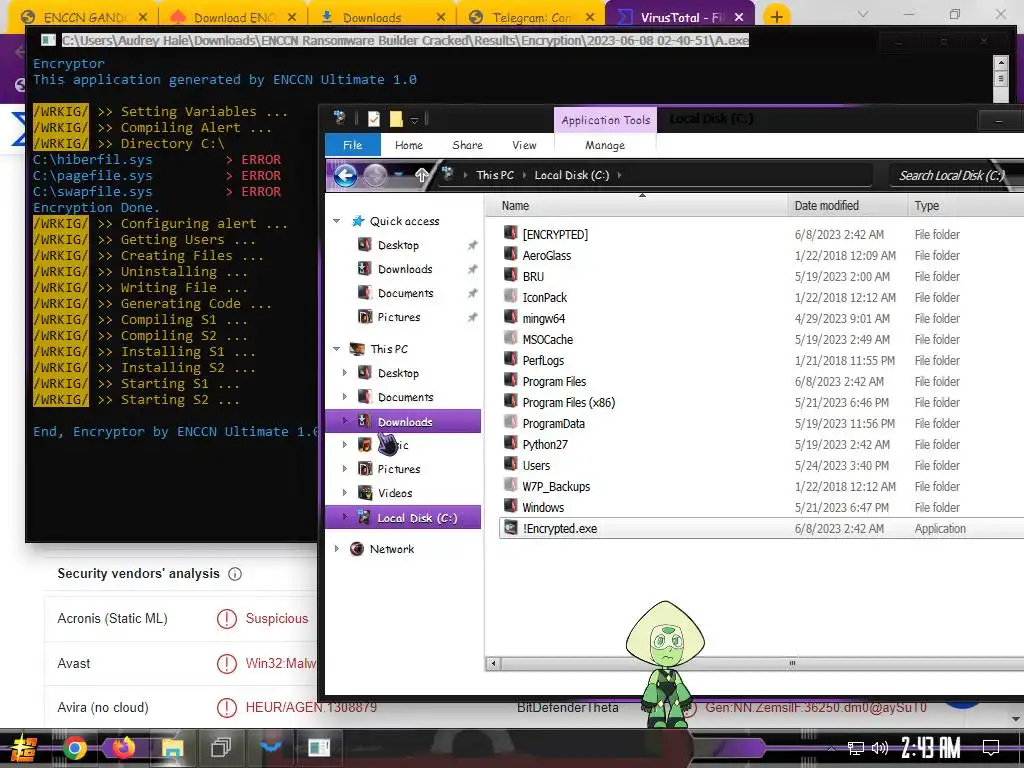1024x768 pixels.
Task: Select the [ENCRYPTED] folder icon
Action: click(511, 233)
